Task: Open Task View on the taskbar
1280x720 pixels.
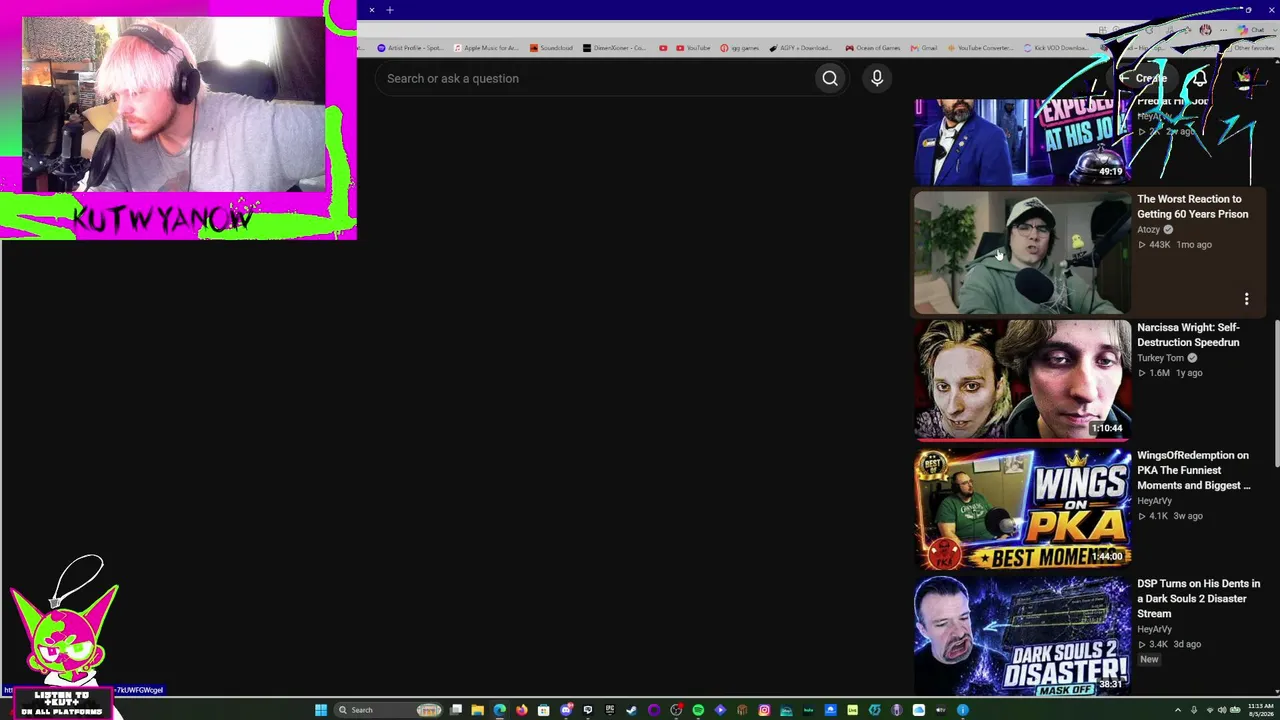Action: [456, 710]
